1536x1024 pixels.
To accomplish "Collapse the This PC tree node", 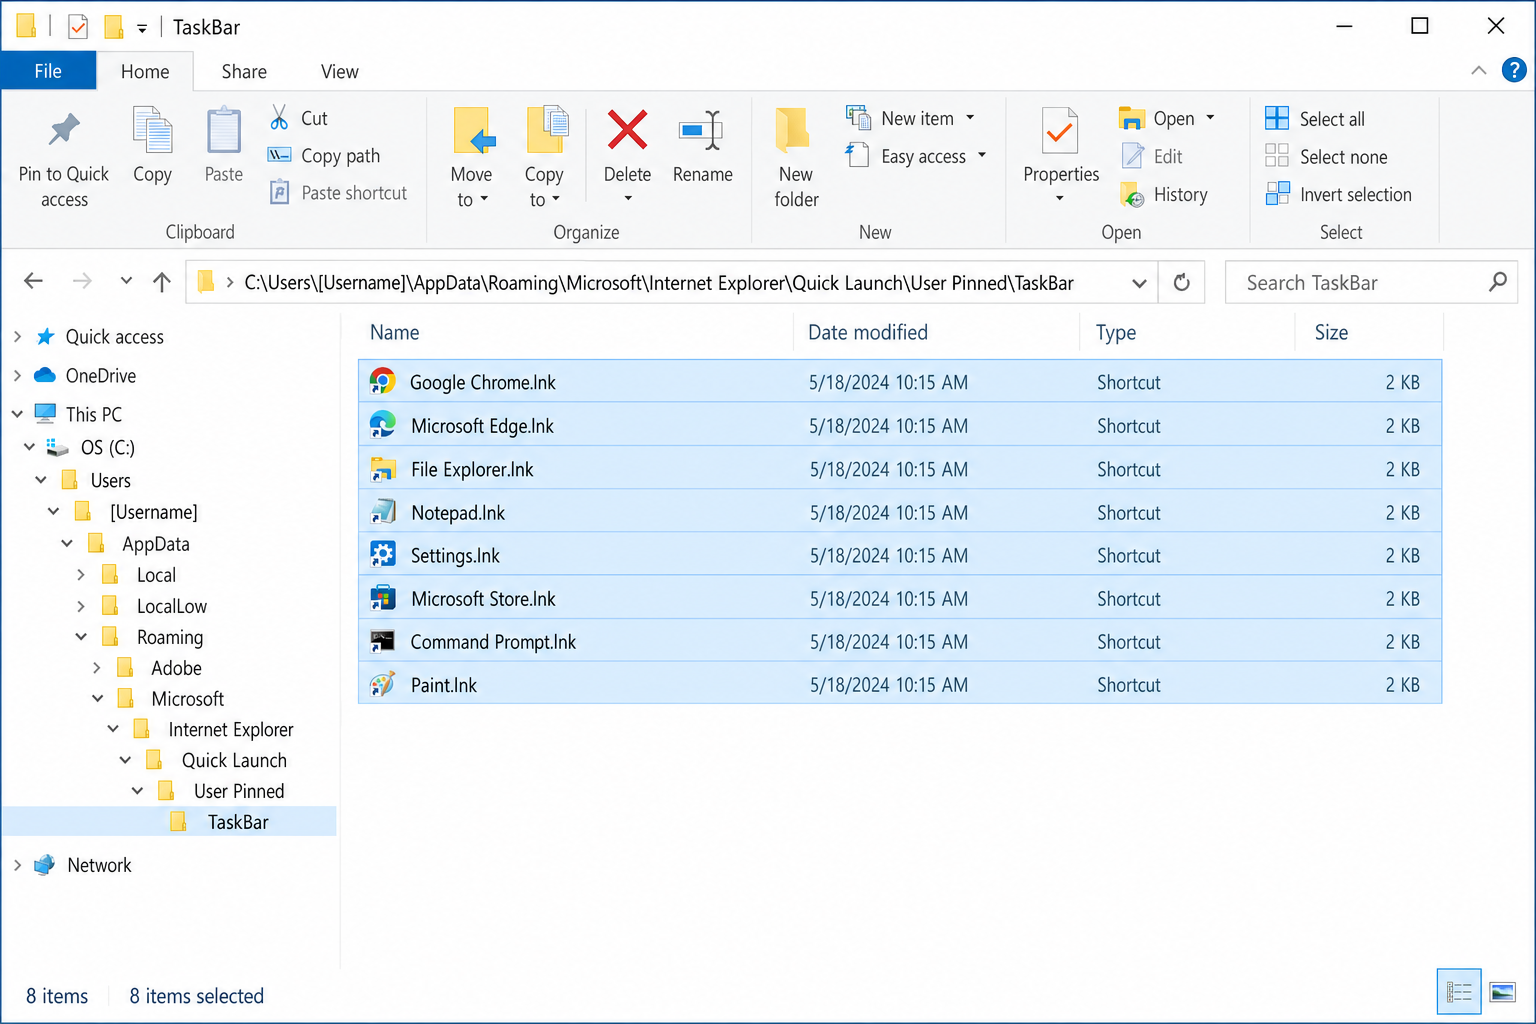I will [17, 413].
